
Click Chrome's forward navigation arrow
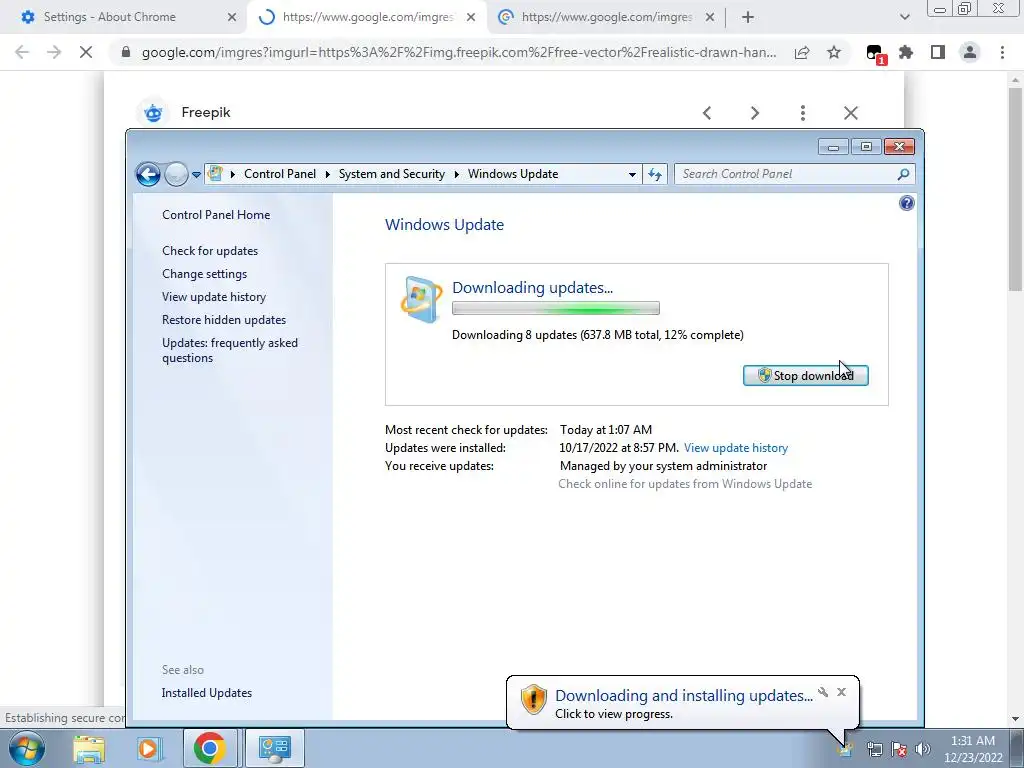54,52
